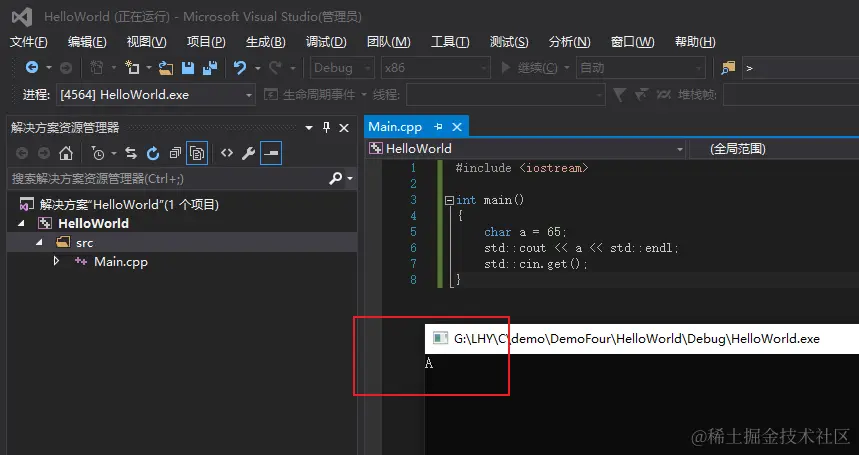The image size is (859, 455).
Task: Close the Solution Explorer panel
Action: (x=344, y=128)
